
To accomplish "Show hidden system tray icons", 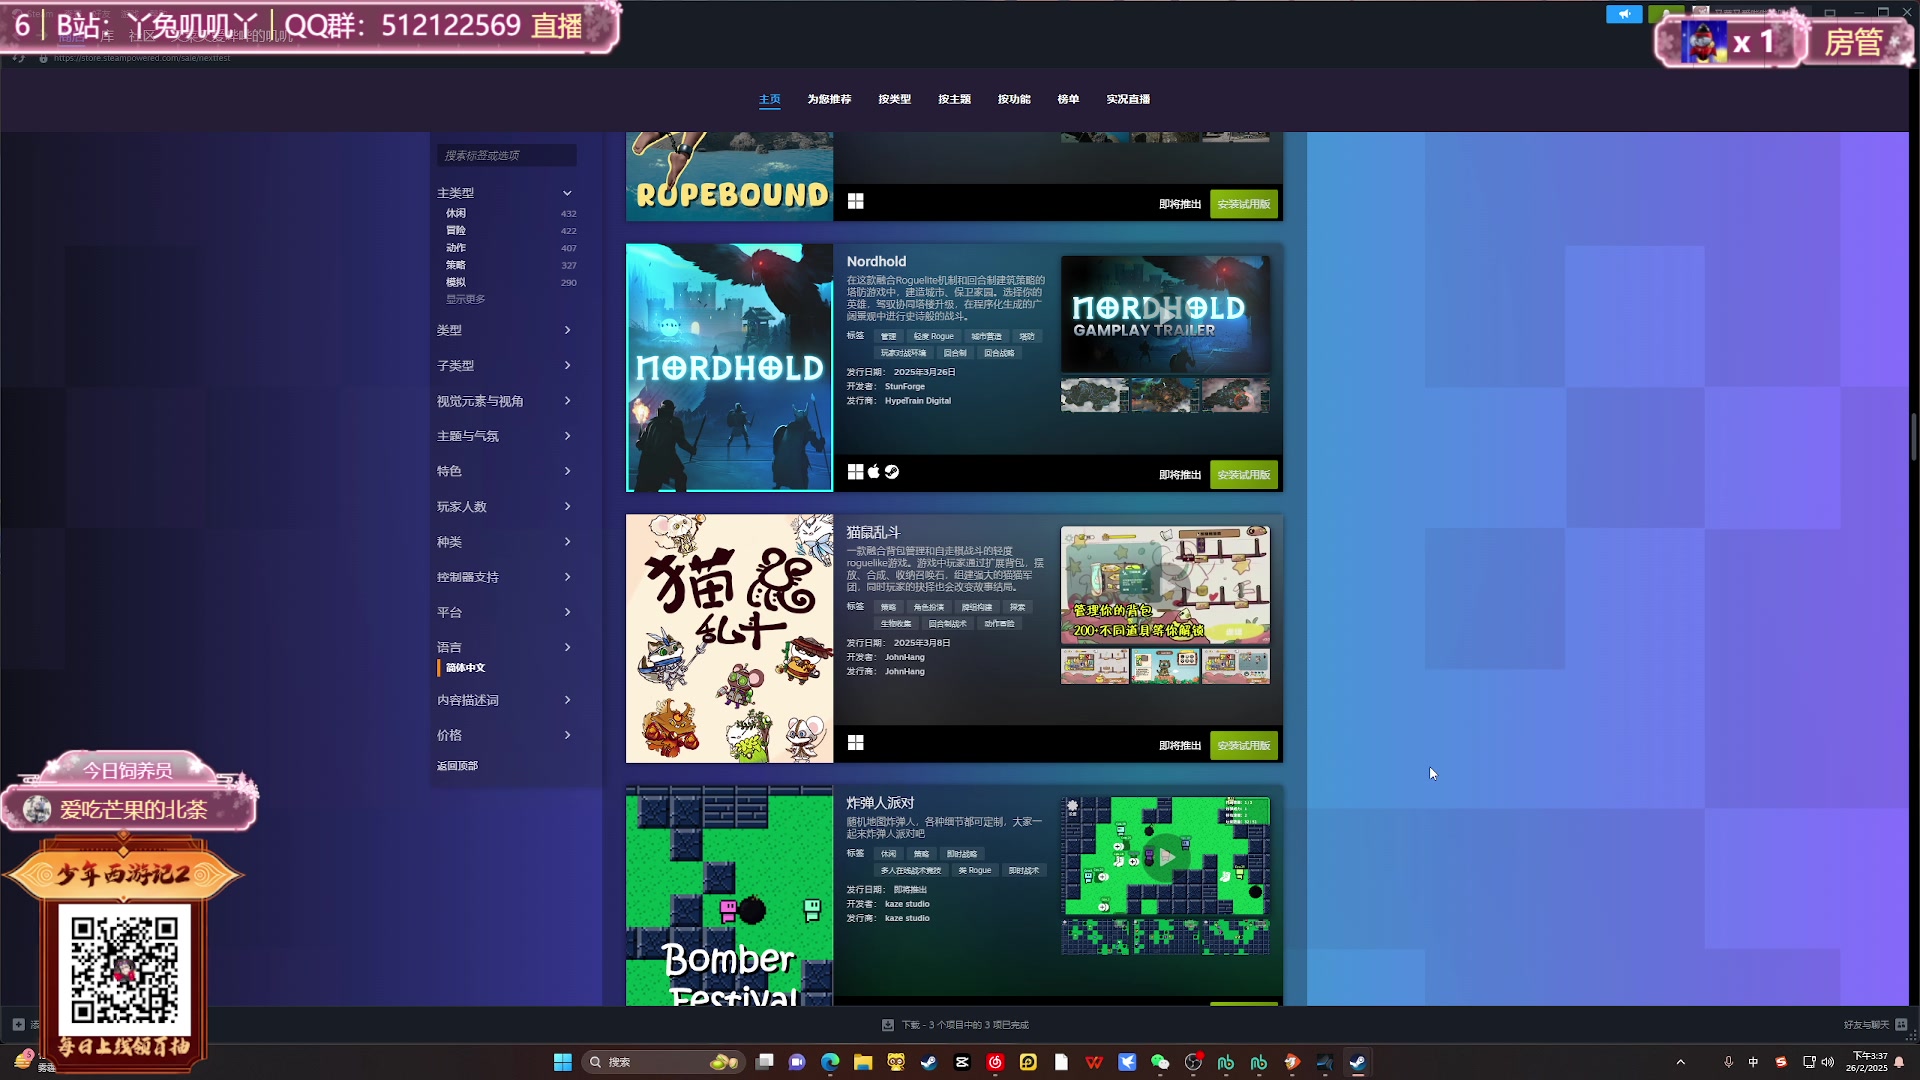I will (1681, 1062).
